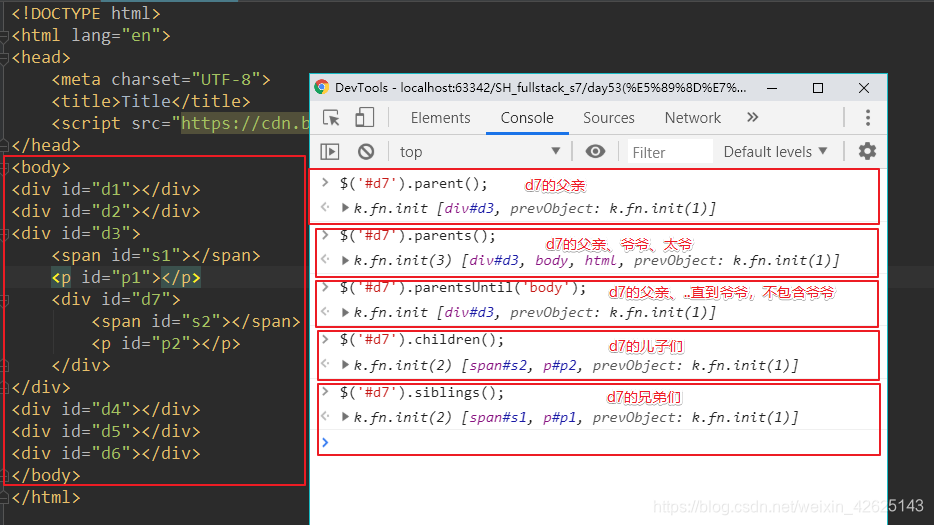Expand the children() result k.fn.init(2)
The width and height of the screenshot is (934, 525).
(345, 365)
